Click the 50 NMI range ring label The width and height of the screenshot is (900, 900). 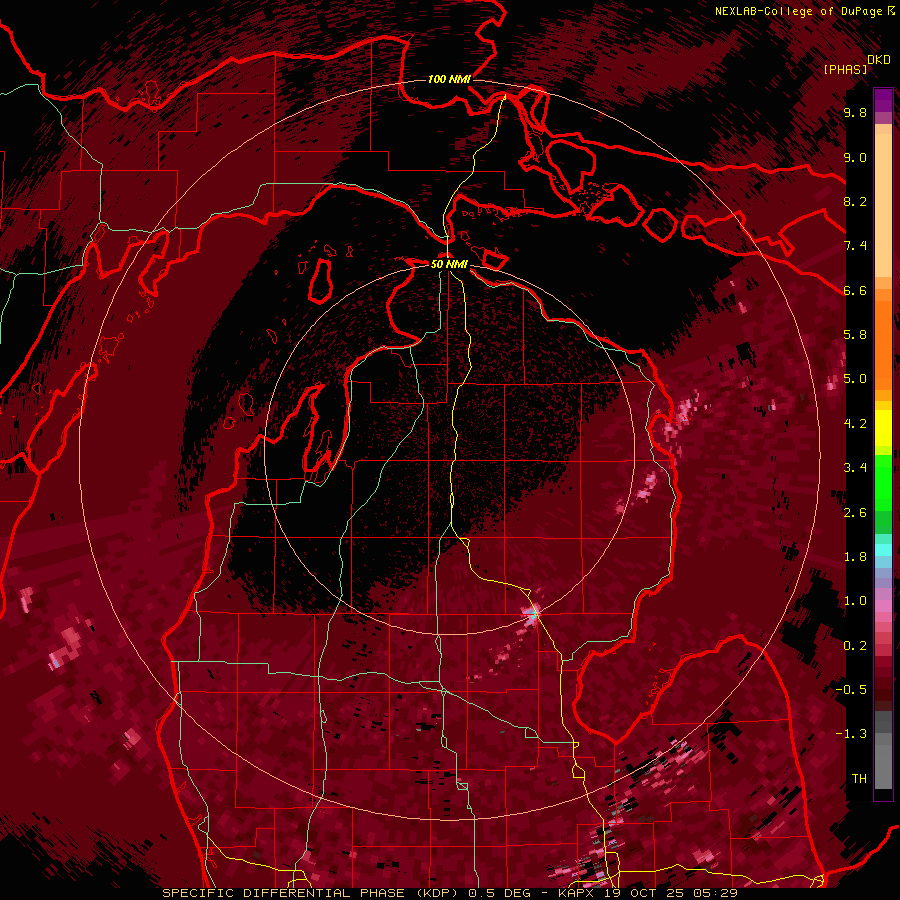449,264
